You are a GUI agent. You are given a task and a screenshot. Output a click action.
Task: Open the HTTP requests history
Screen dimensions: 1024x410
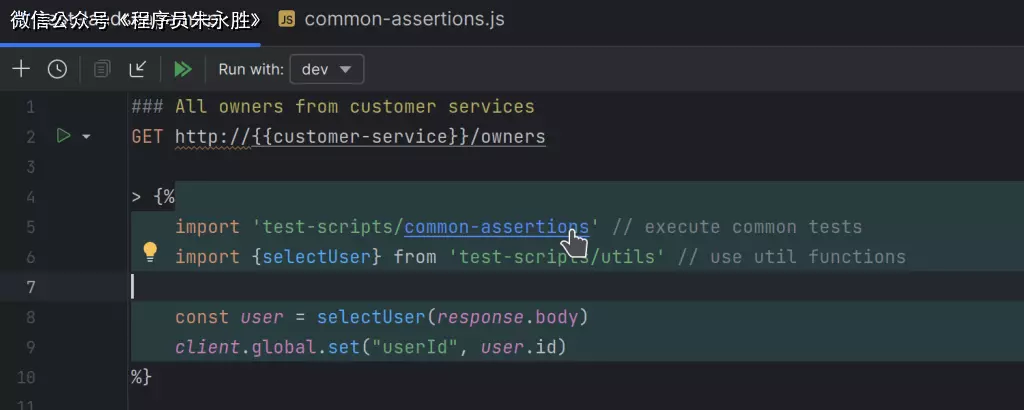(58, 69)
